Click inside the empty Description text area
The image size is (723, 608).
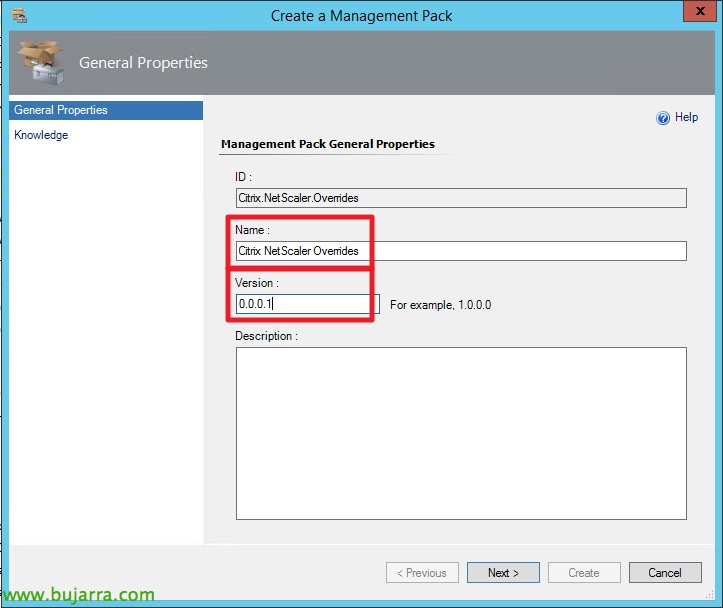[461, 433]
